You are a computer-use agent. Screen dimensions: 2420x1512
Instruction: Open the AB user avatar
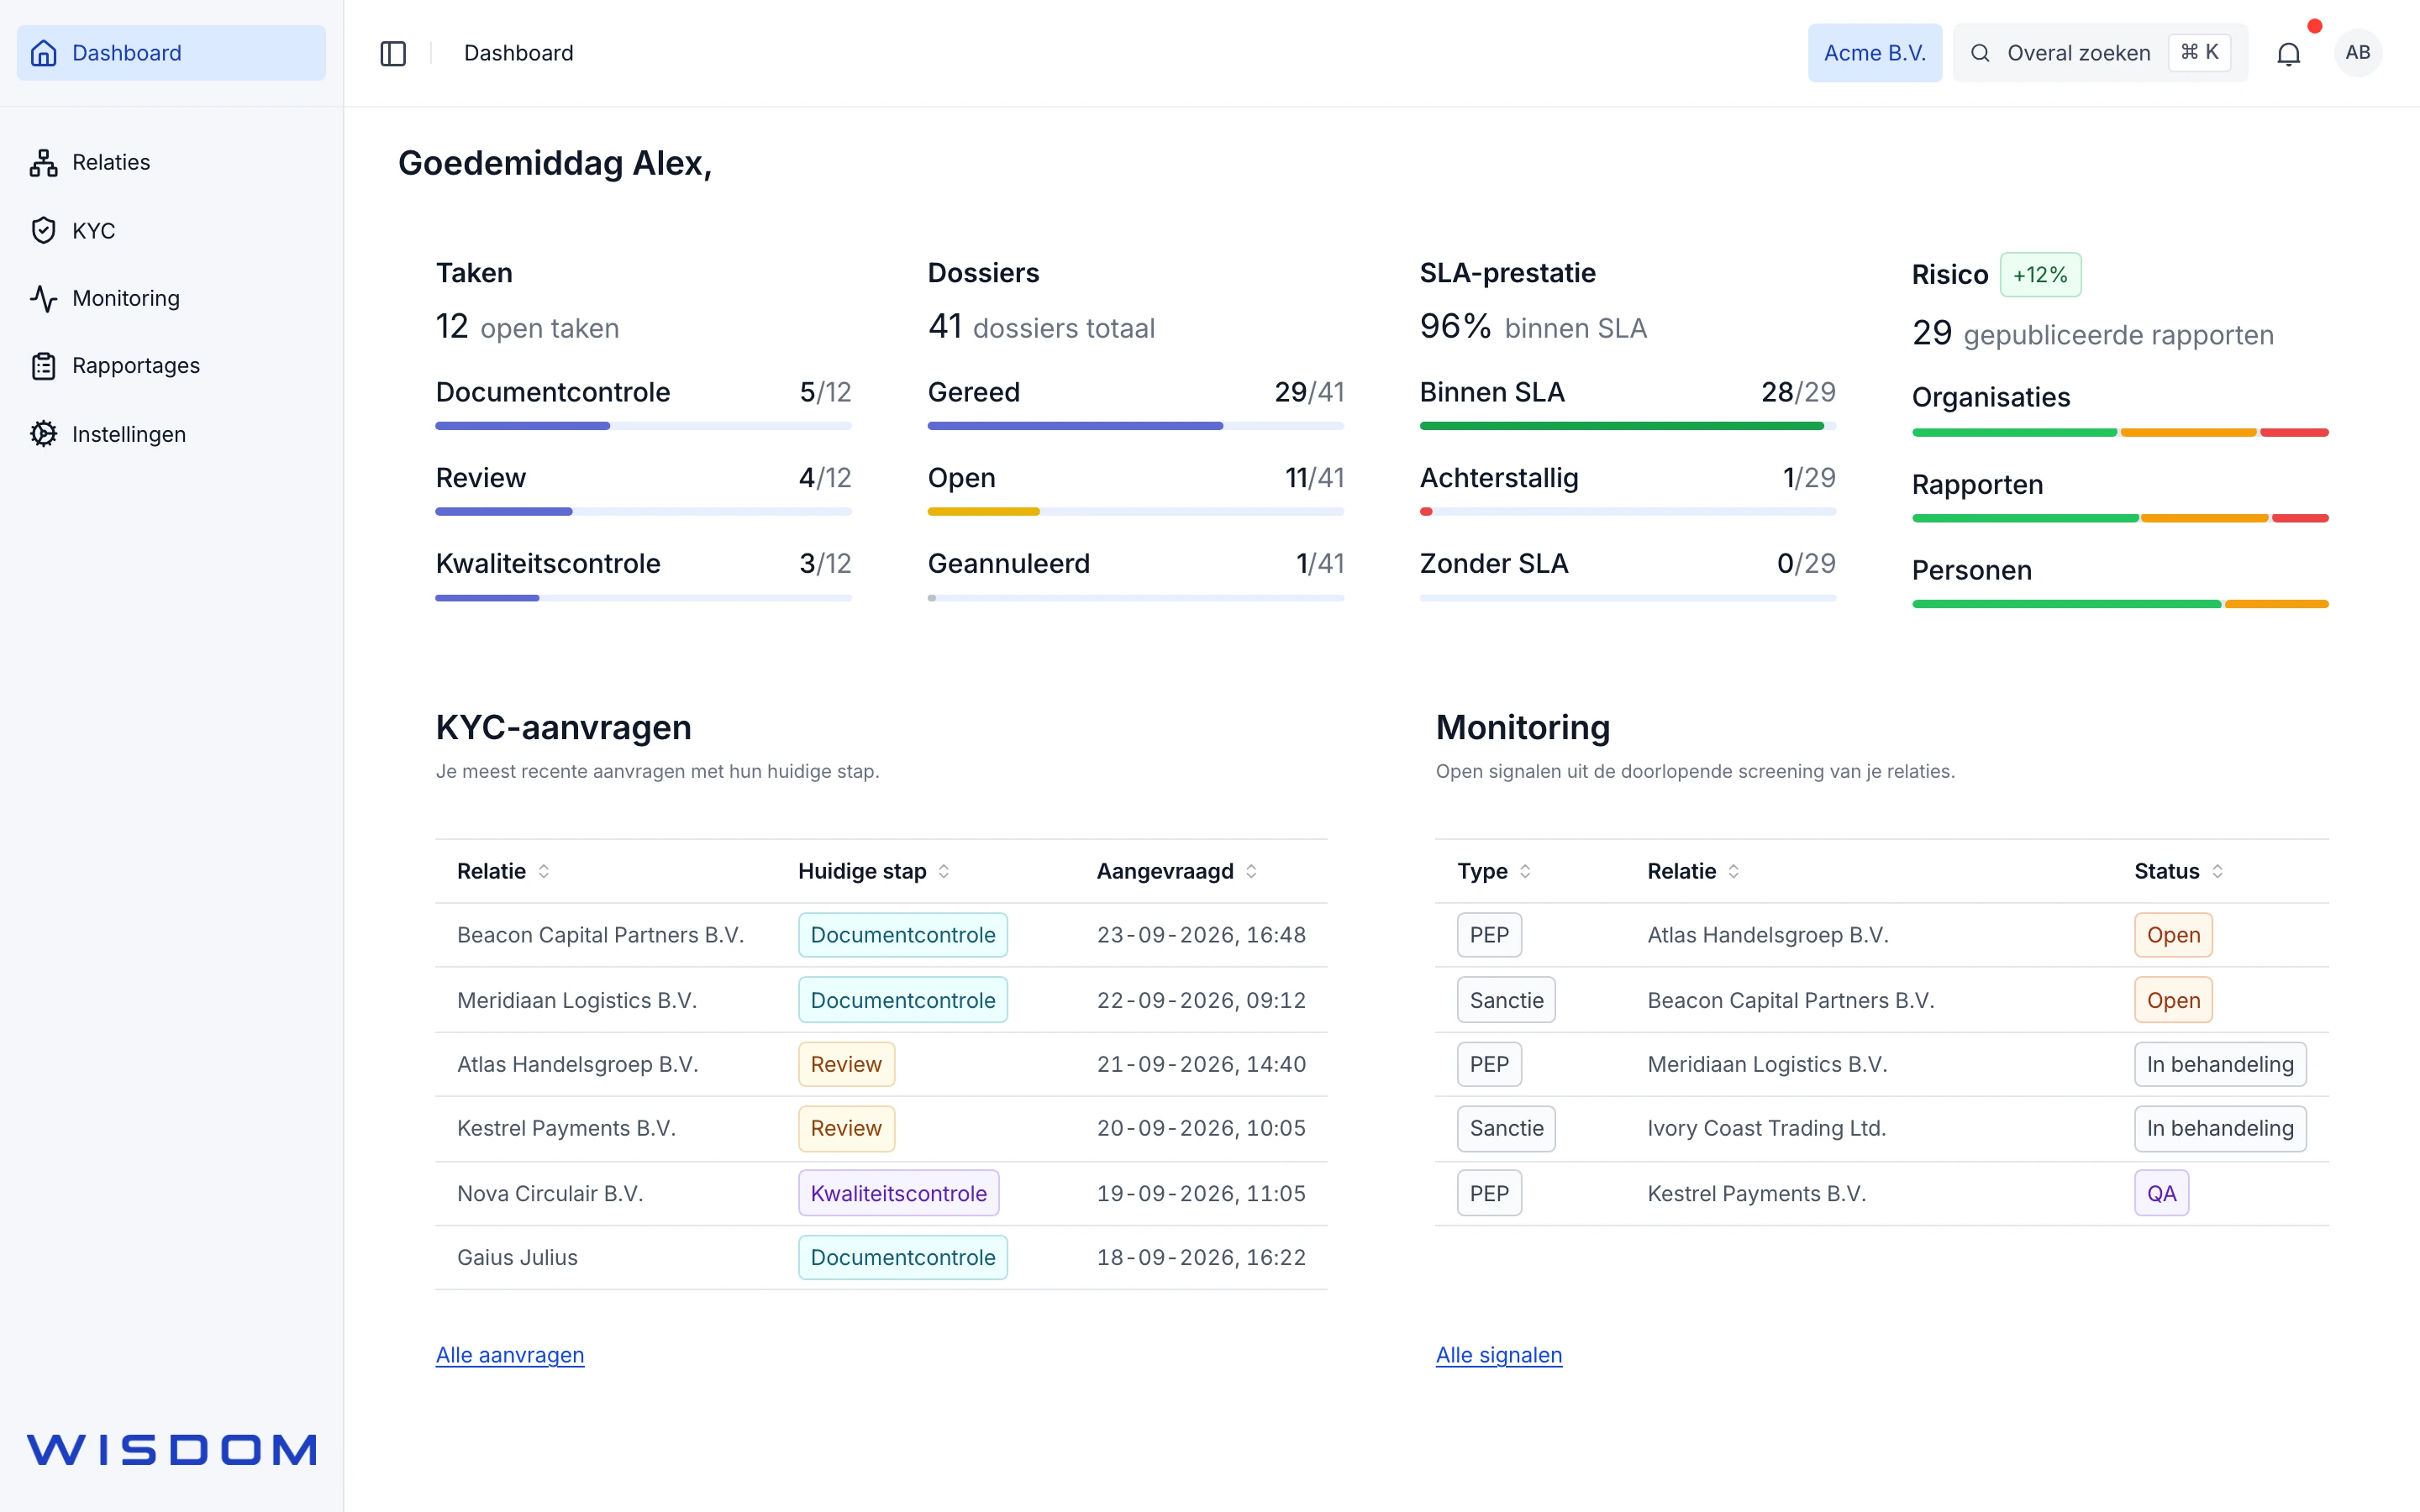tap(2357, 53)
